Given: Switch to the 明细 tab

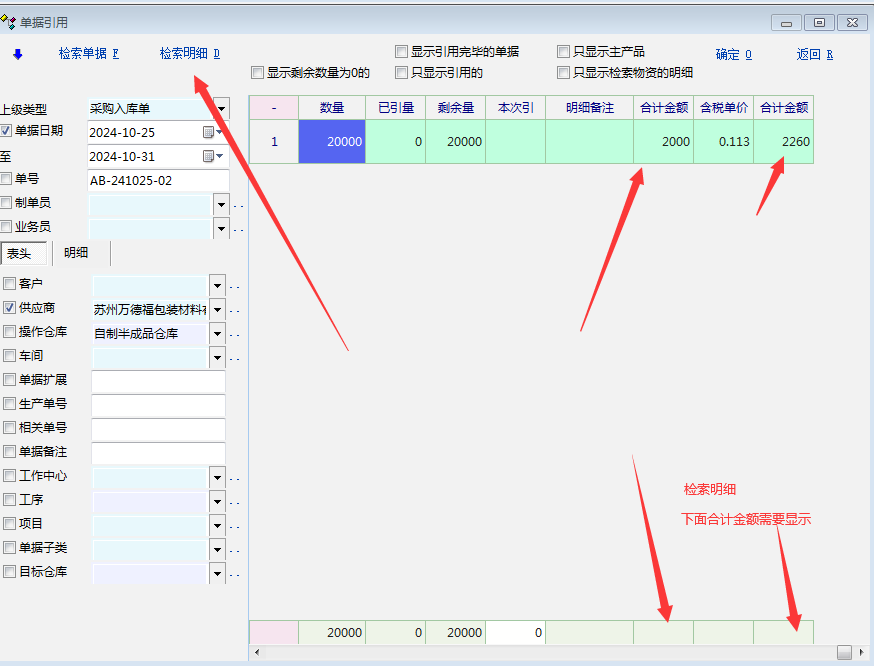Looking at the screenshot, I should click(76, 253).
